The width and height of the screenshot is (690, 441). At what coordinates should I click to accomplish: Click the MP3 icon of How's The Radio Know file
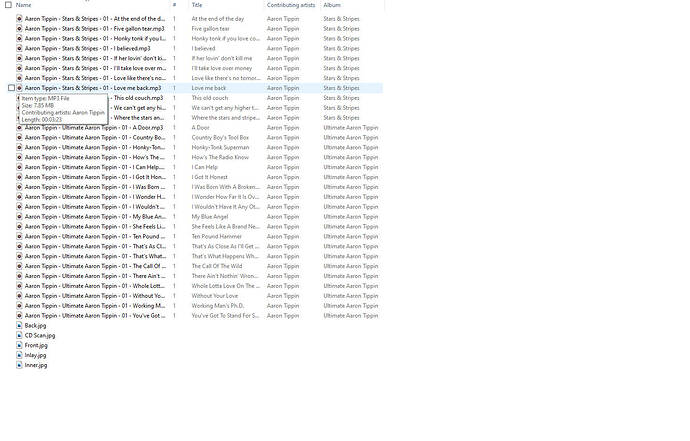click(x=19, y=157)
